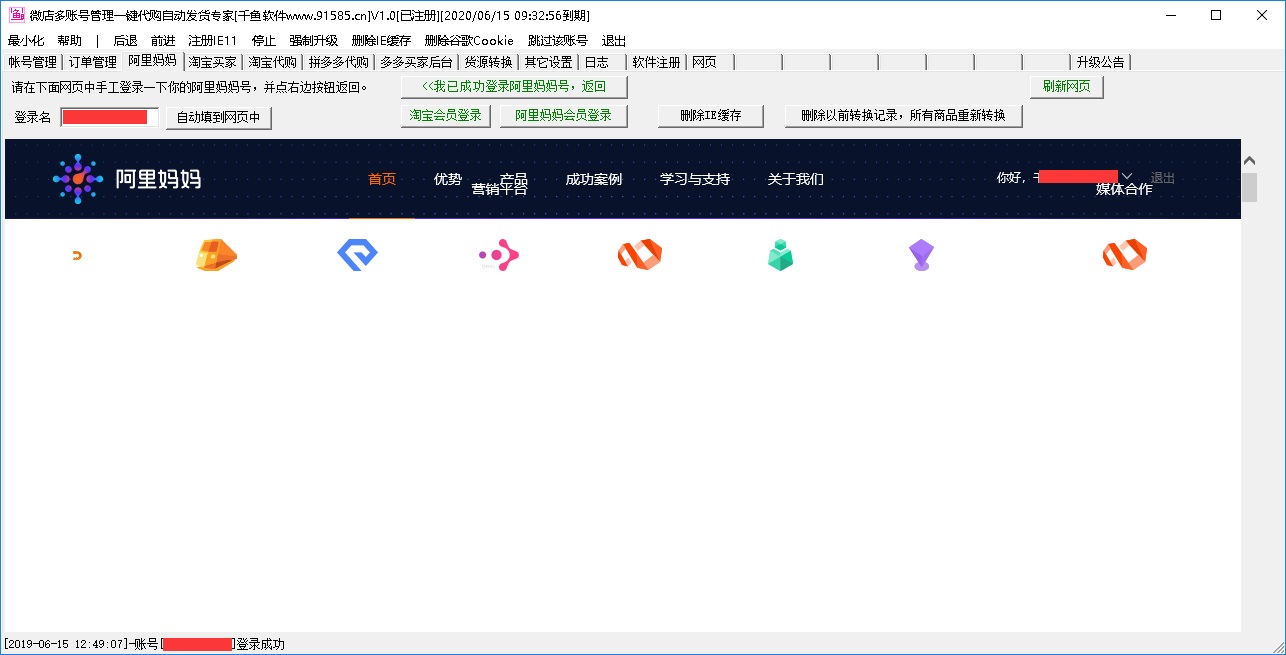Open the 成功案例 navigation link
The image size is (1286, 655).
pyautogui.click(x=594, y=179)
